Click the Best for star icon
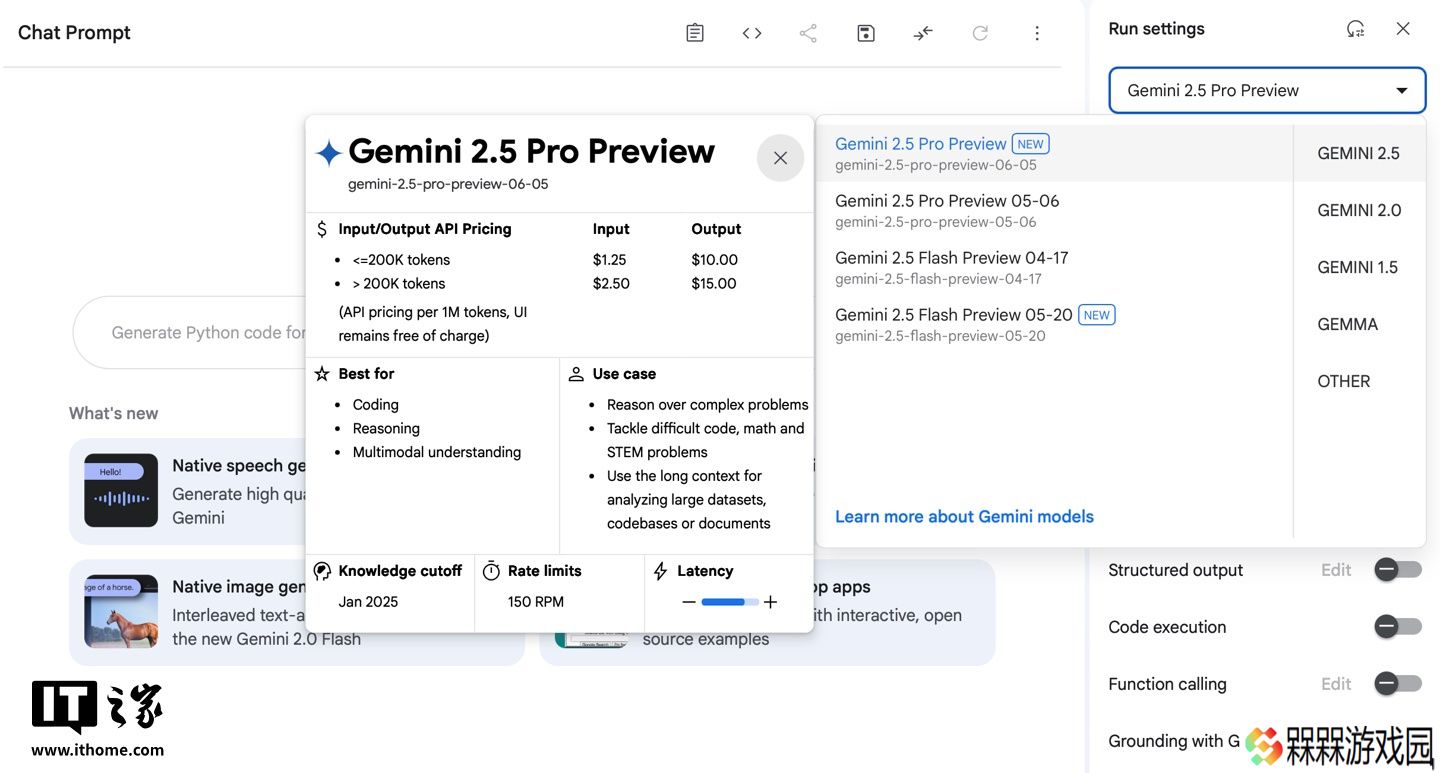1440x773 pixels. click(x=322, y=374)
